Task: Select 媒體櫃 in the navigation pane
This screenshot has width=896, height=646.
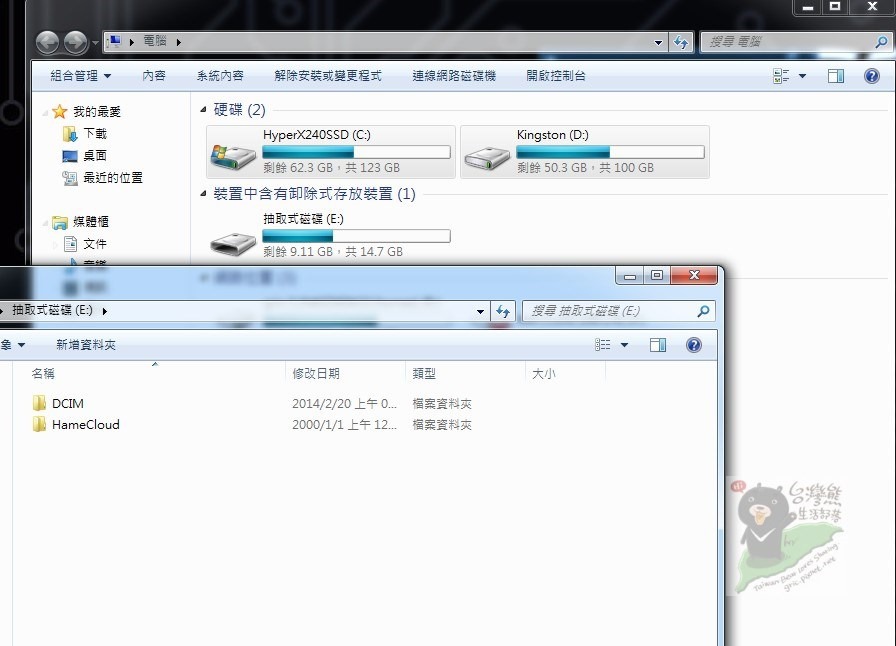Action: [90, 222]
